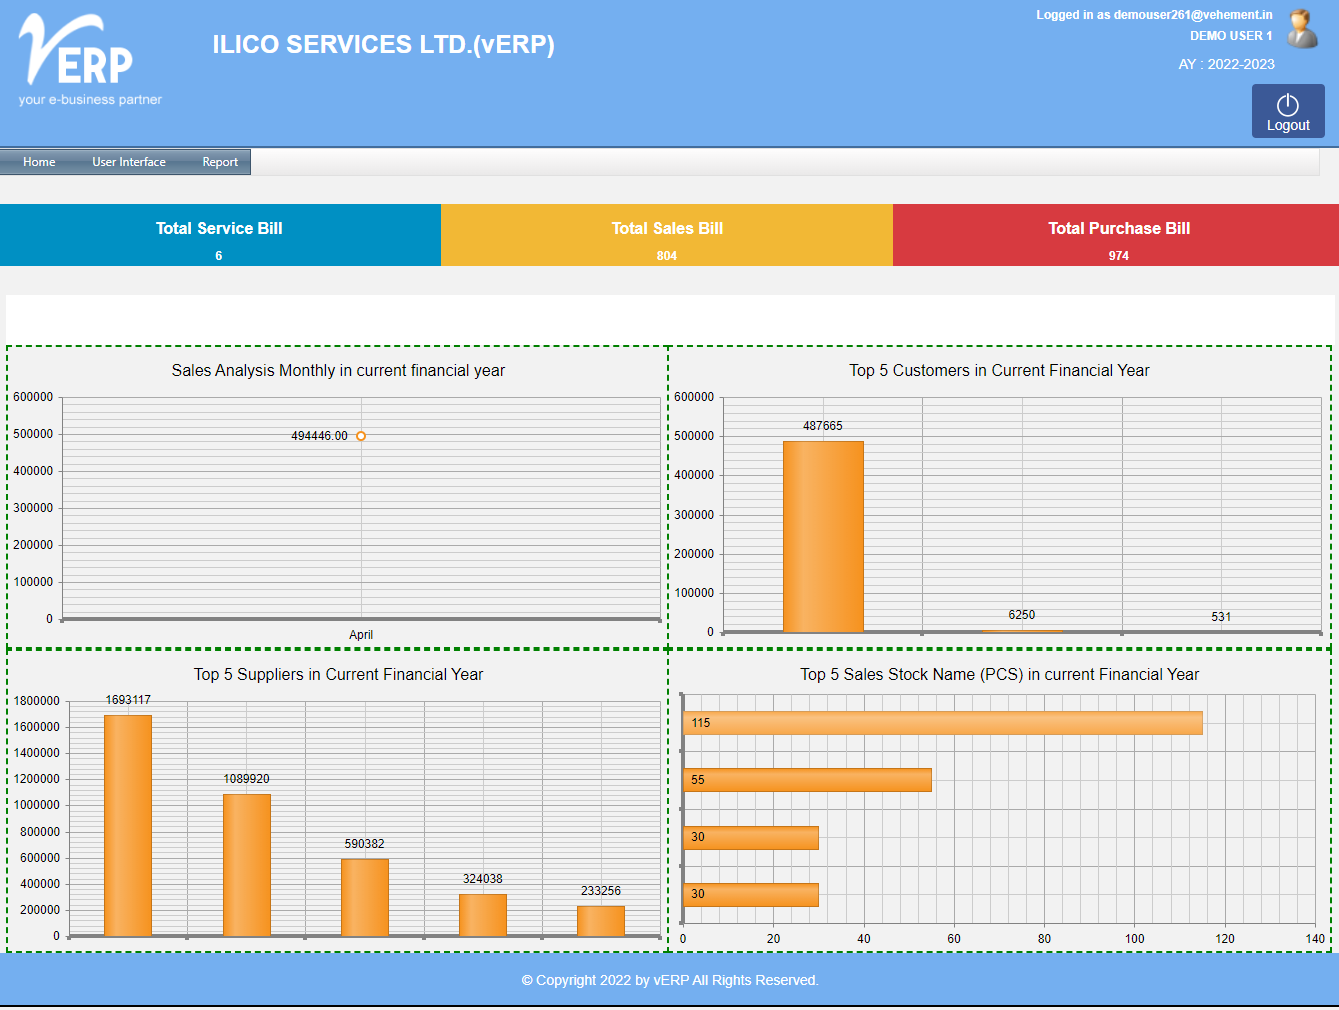Open the User Interface menu
The image size is (1339, 1010).
(x=129, y=162)
